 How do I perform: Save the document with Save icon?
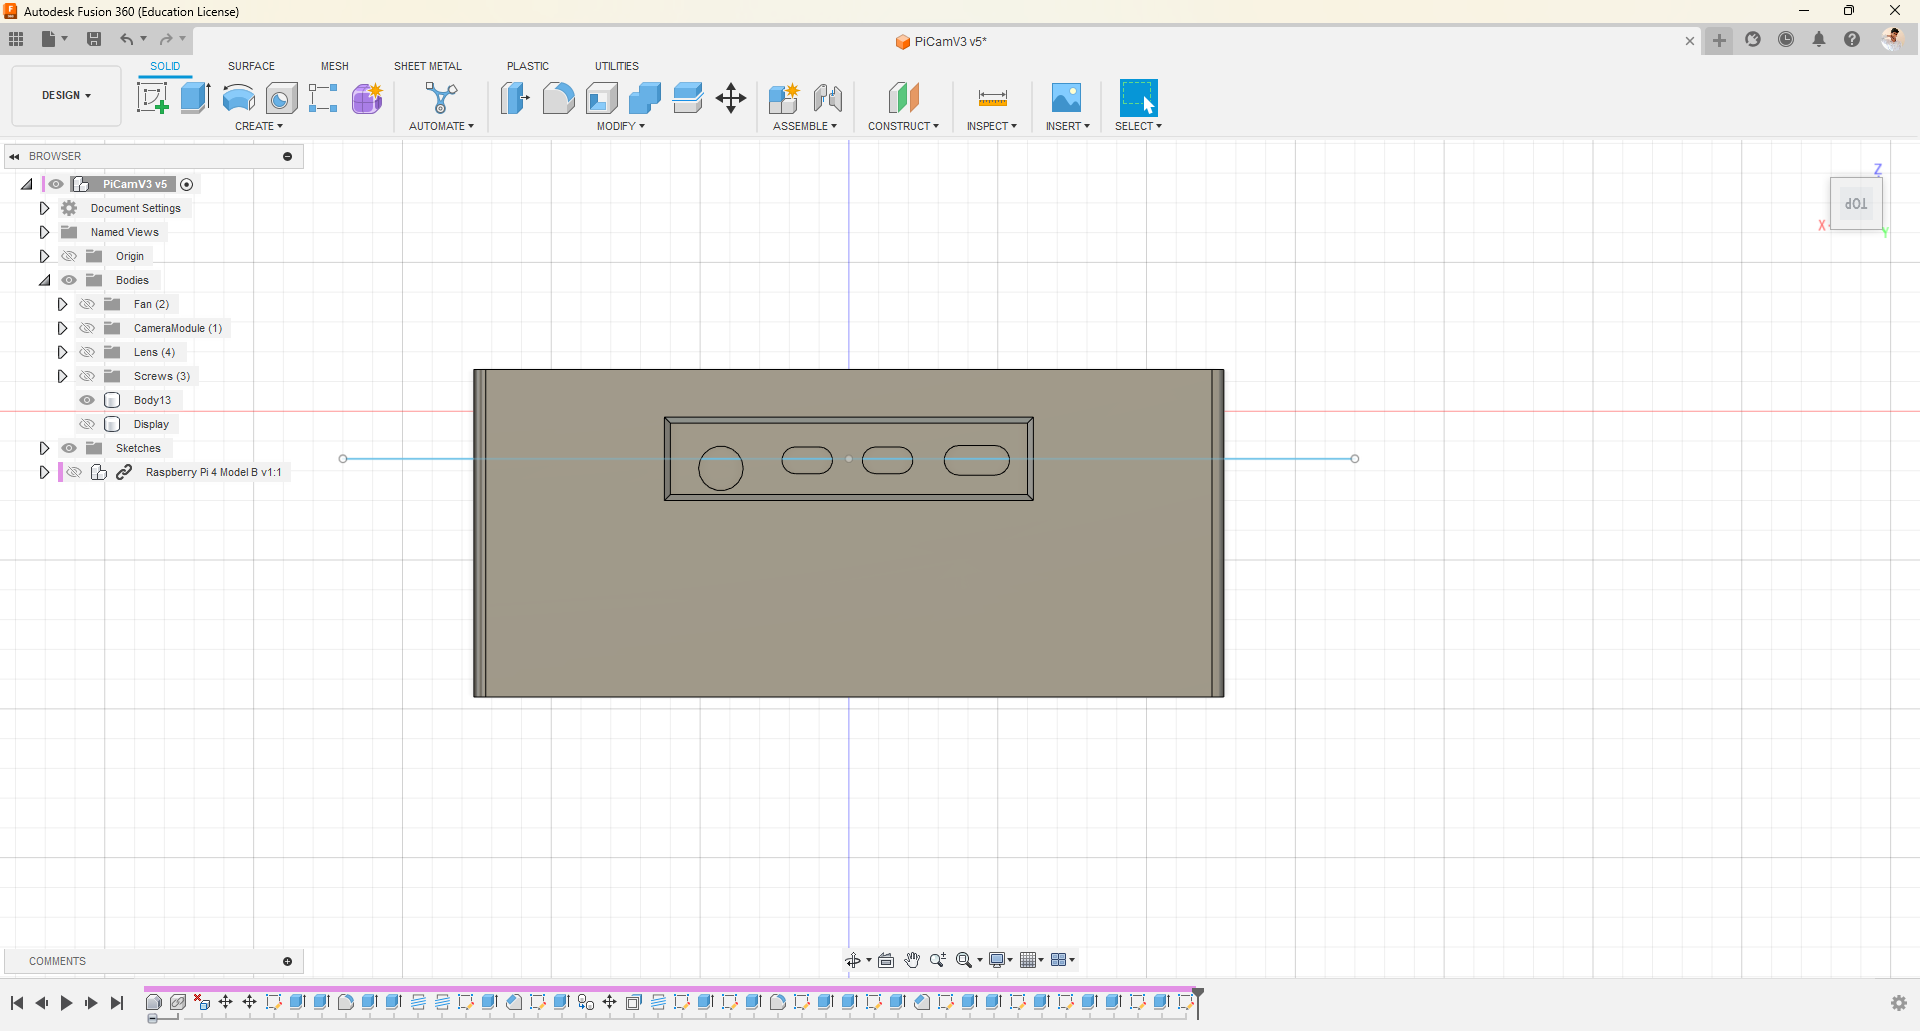point(94,39)
